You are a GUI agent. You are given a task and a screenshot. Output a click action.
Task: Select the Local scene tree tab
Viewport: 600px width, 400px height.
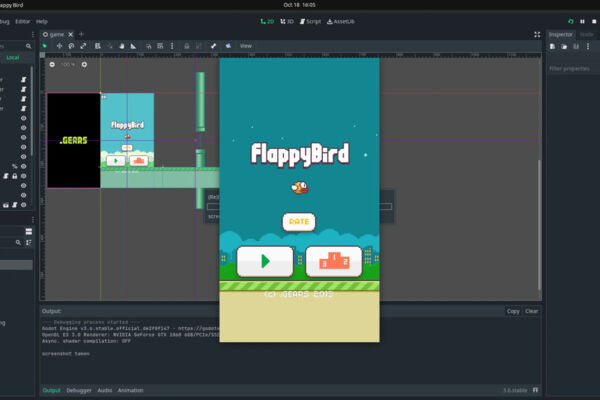(13, 58)
